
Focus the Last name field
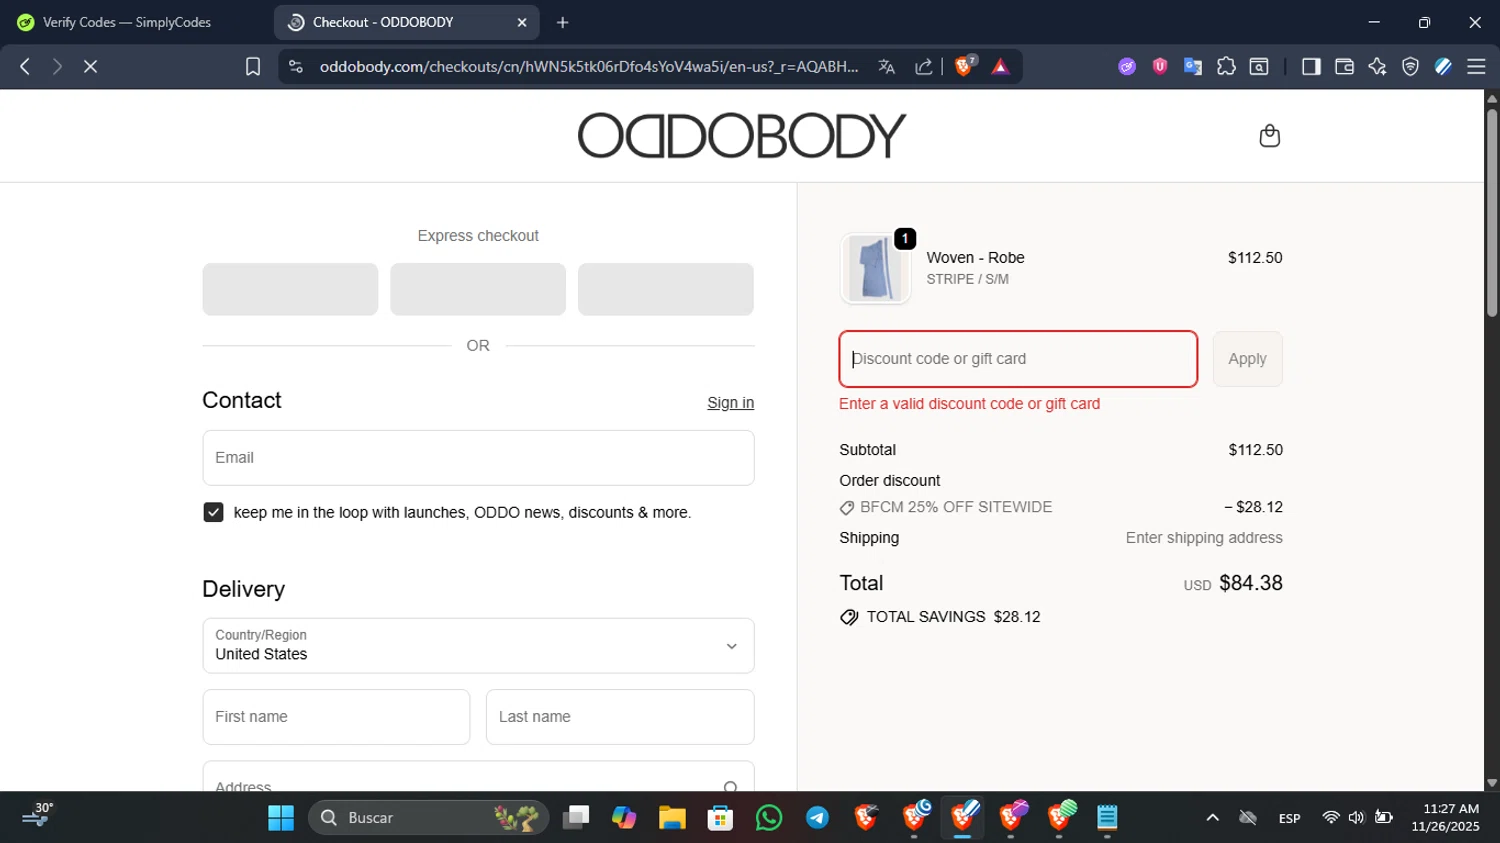click(620, 717)
